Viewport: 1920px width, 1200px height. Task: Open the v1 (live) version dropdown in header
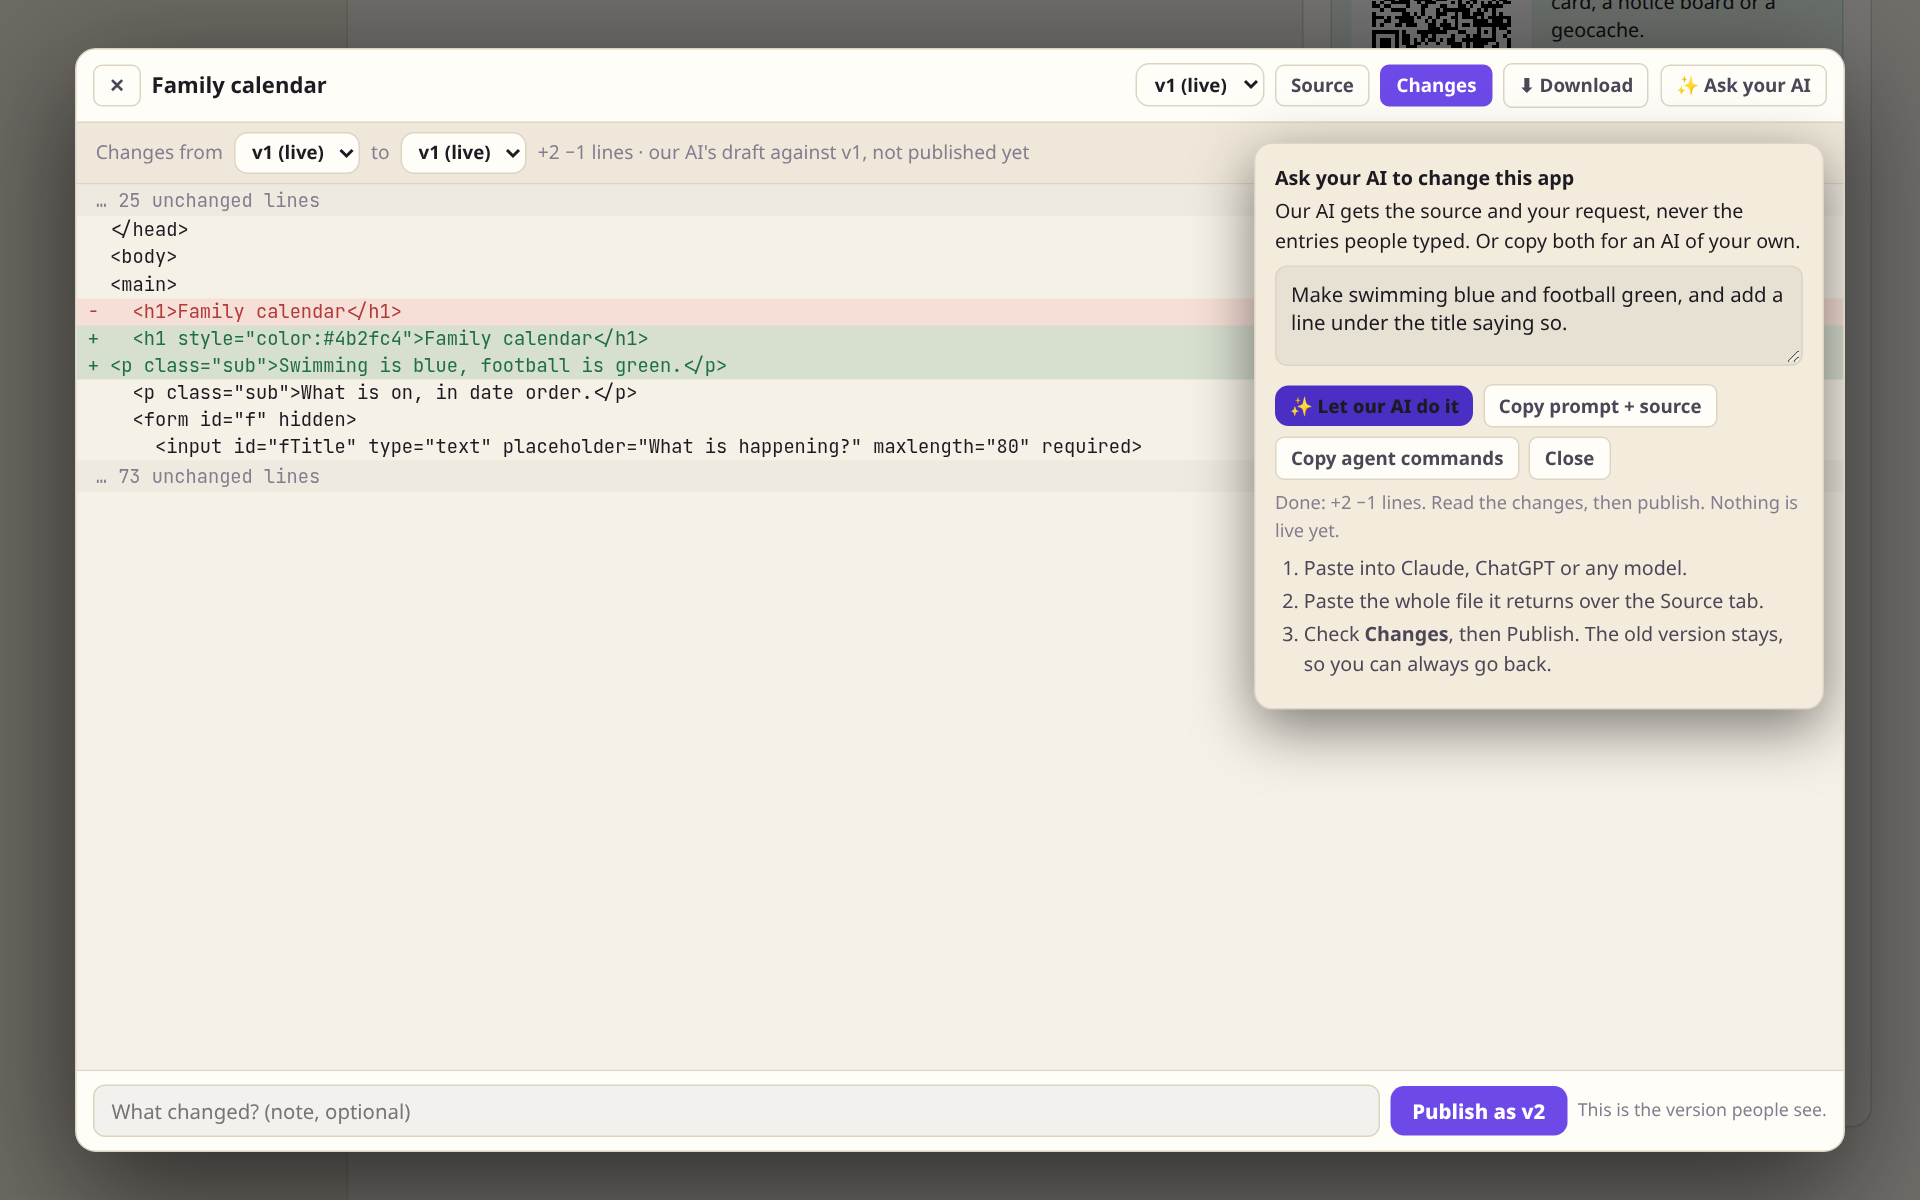(1200, 86)
